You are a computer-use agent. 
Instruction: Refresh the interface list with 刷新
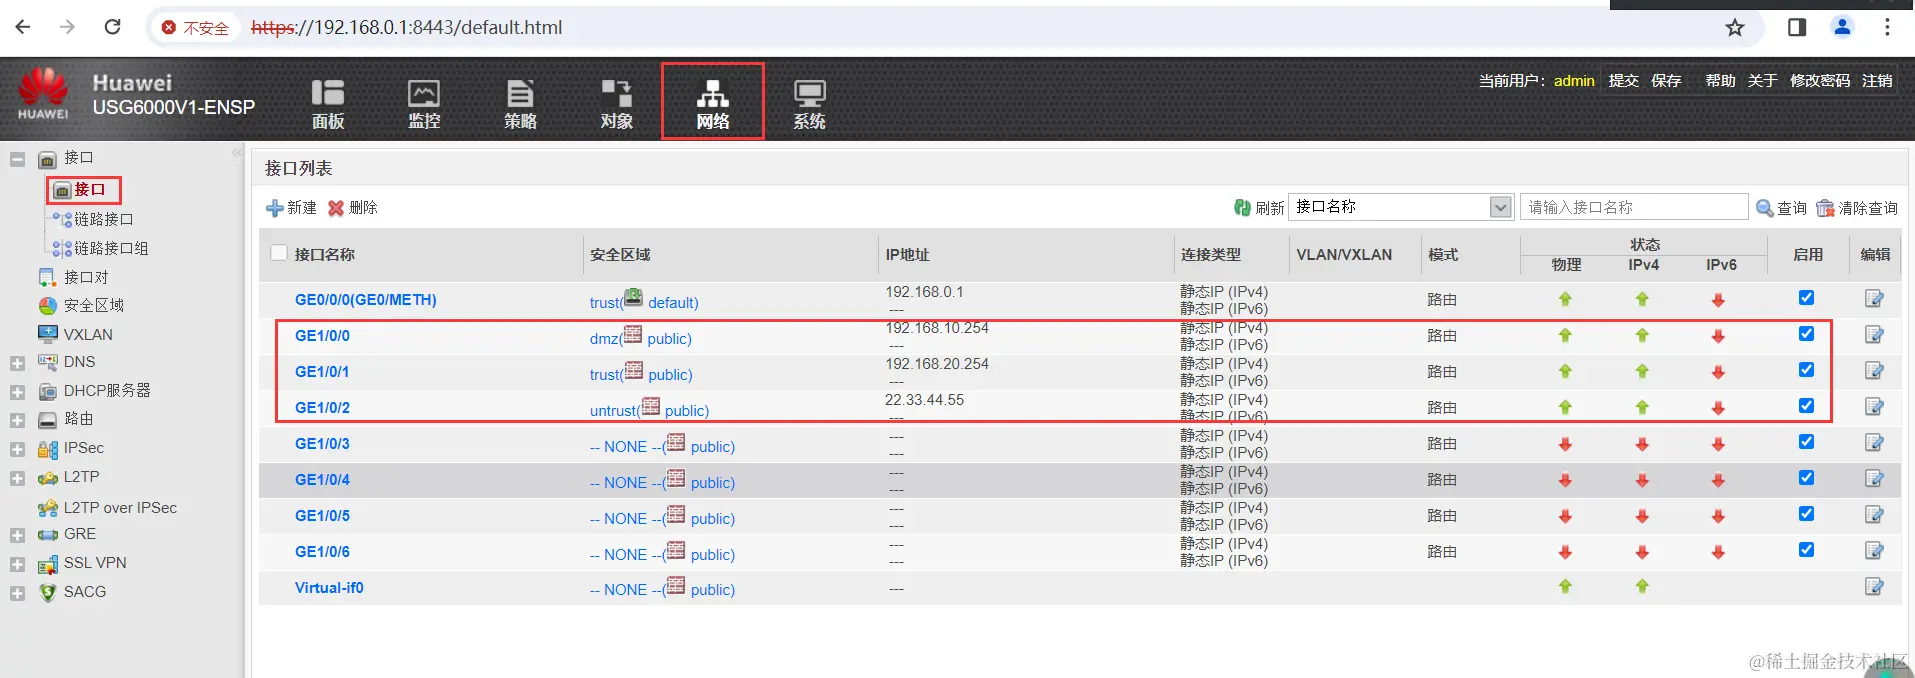pos(1259,208)
